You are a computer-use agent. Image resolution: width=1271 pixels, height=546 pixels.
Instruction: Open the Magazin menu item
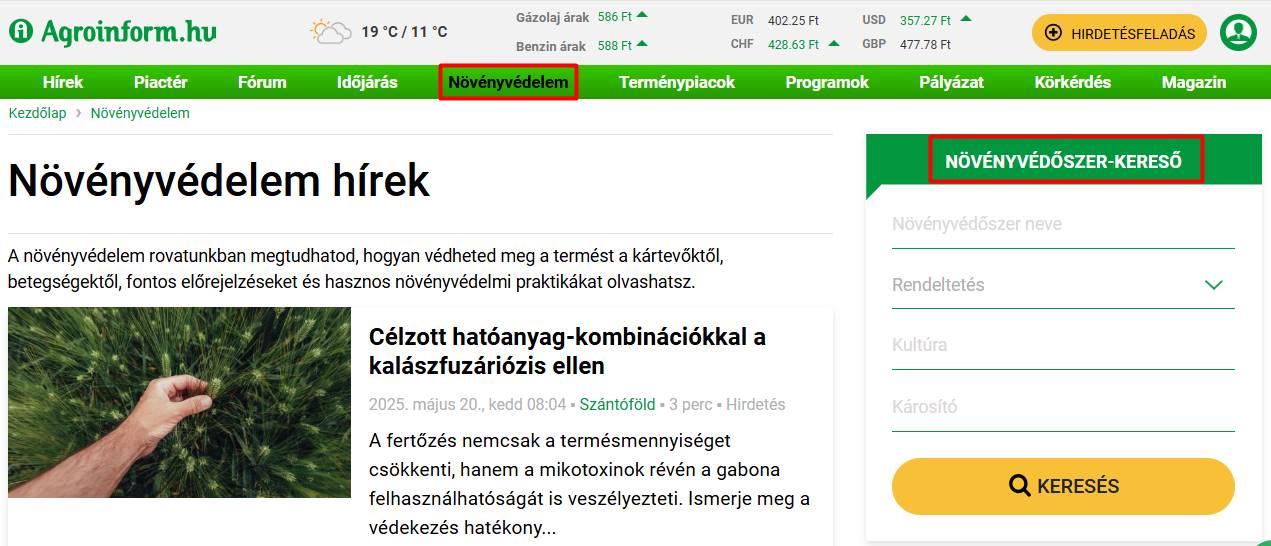click(1194, 82)
